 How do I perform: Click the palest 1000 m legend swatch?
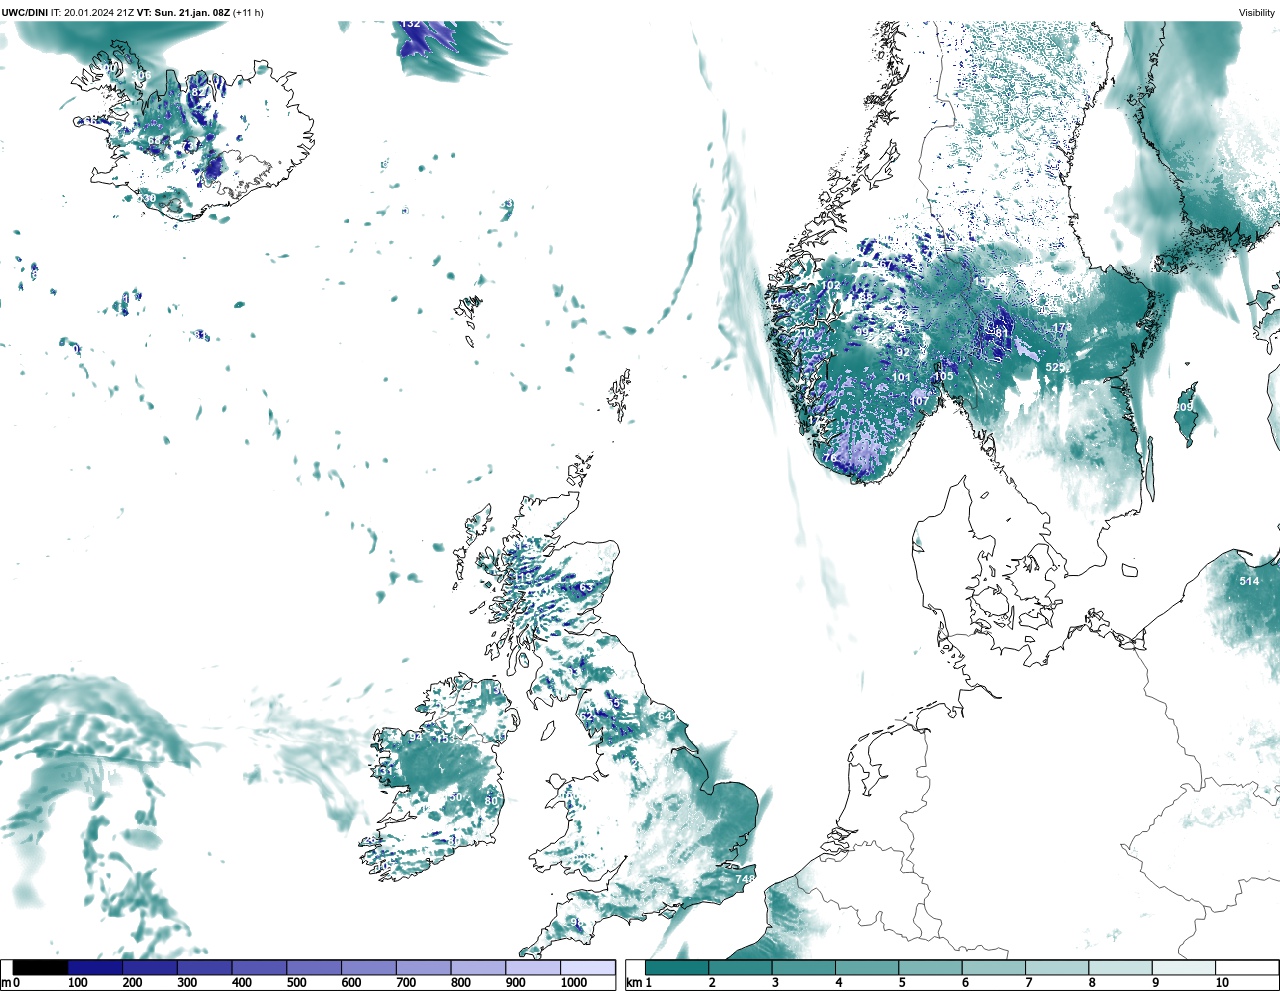587,968
